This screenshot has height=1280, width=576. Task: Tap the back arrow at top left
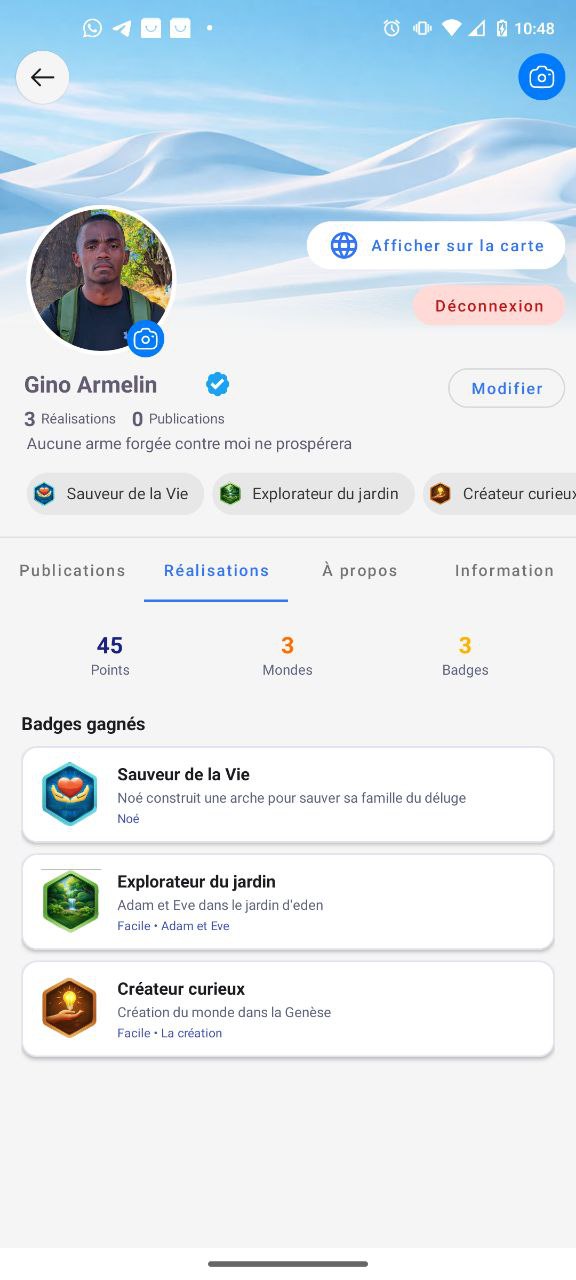point(42,77)
